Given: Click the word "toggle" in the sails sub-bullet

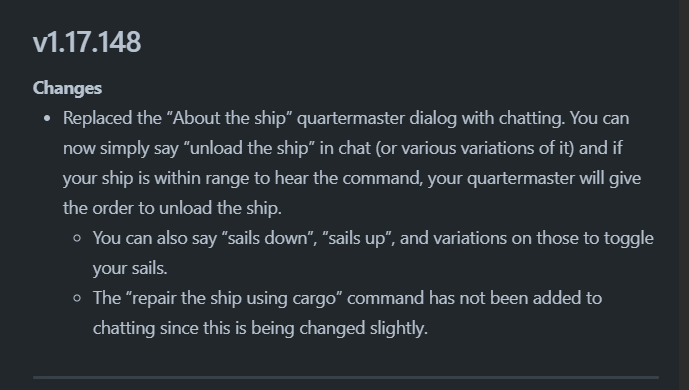Looking at the screenshot, I should (x=628, y=238).
